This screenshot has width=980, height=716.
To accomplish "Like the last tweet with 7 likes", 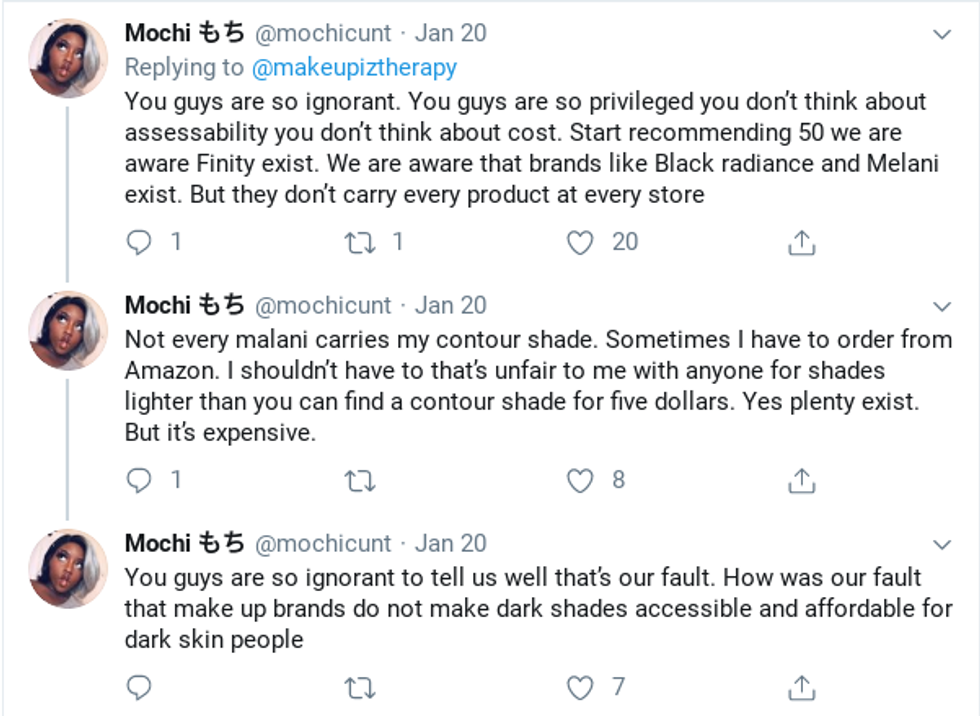I will tap(580, 688).
